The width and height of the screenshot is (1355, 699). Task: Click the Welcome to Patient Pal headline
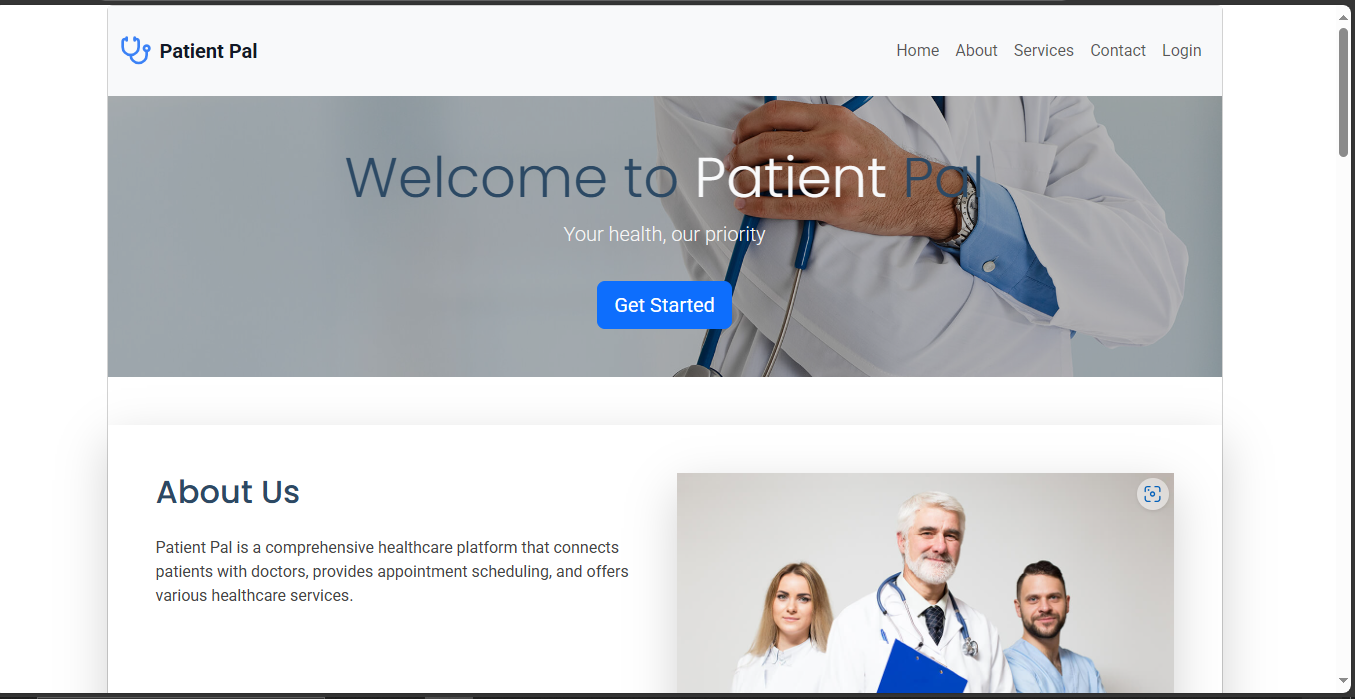tap(664, 177)
